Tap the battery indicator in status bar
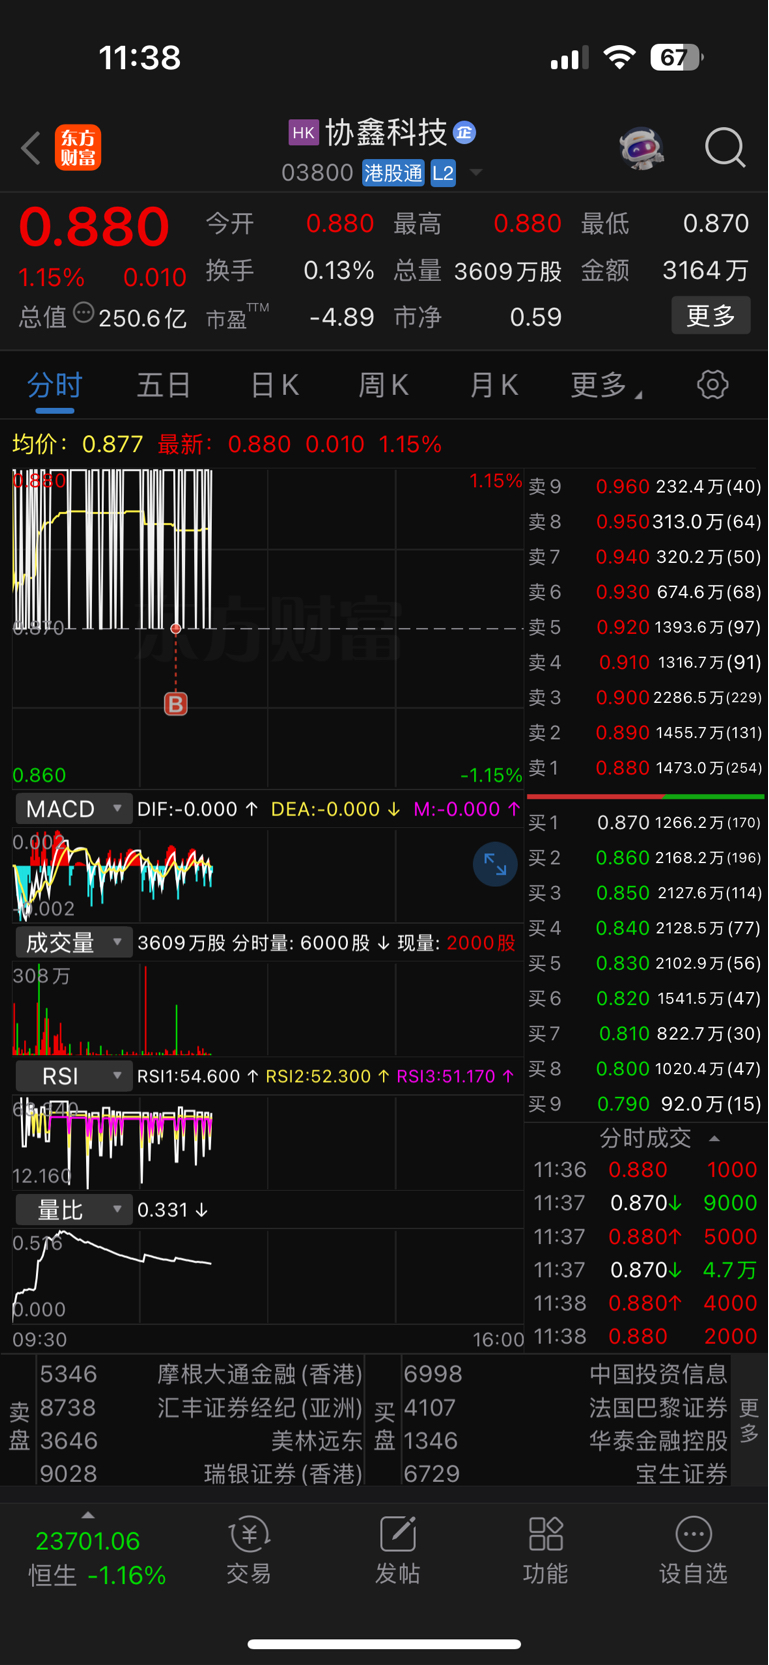Screen dimensions: 769x1665 pos(677,58)
